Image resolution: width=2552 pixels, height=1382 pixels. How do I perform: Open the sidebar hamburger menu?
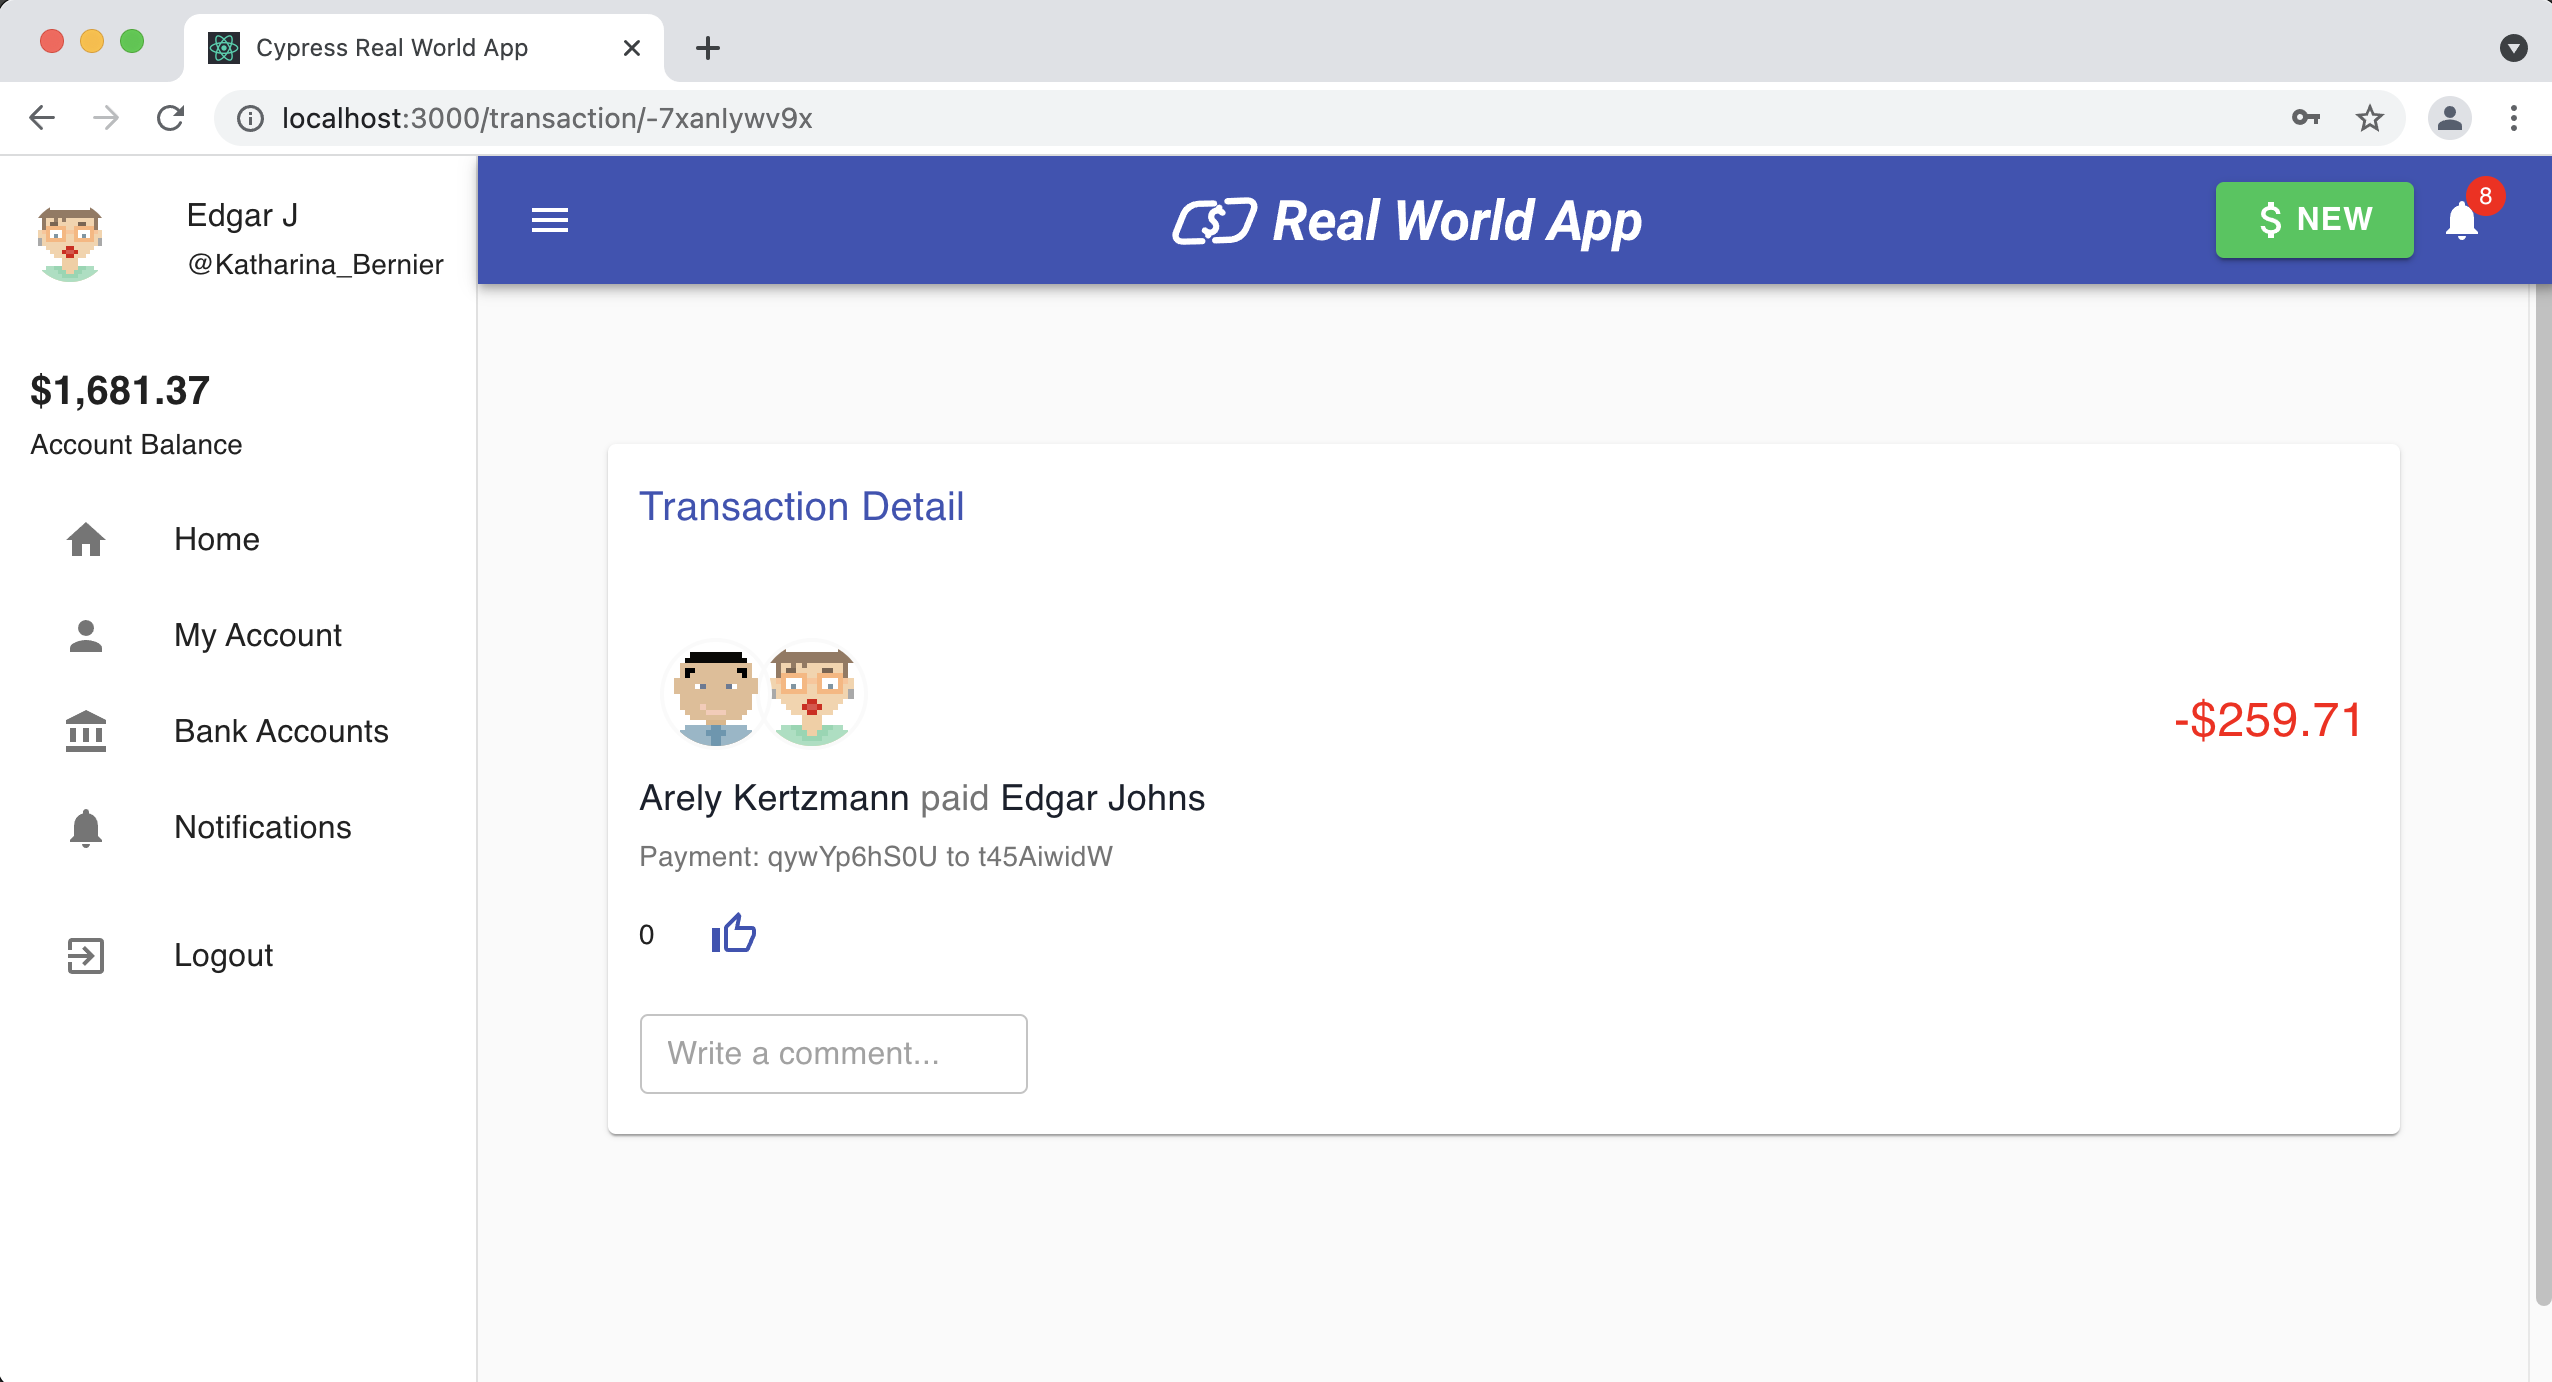click(x=549, y=220)
